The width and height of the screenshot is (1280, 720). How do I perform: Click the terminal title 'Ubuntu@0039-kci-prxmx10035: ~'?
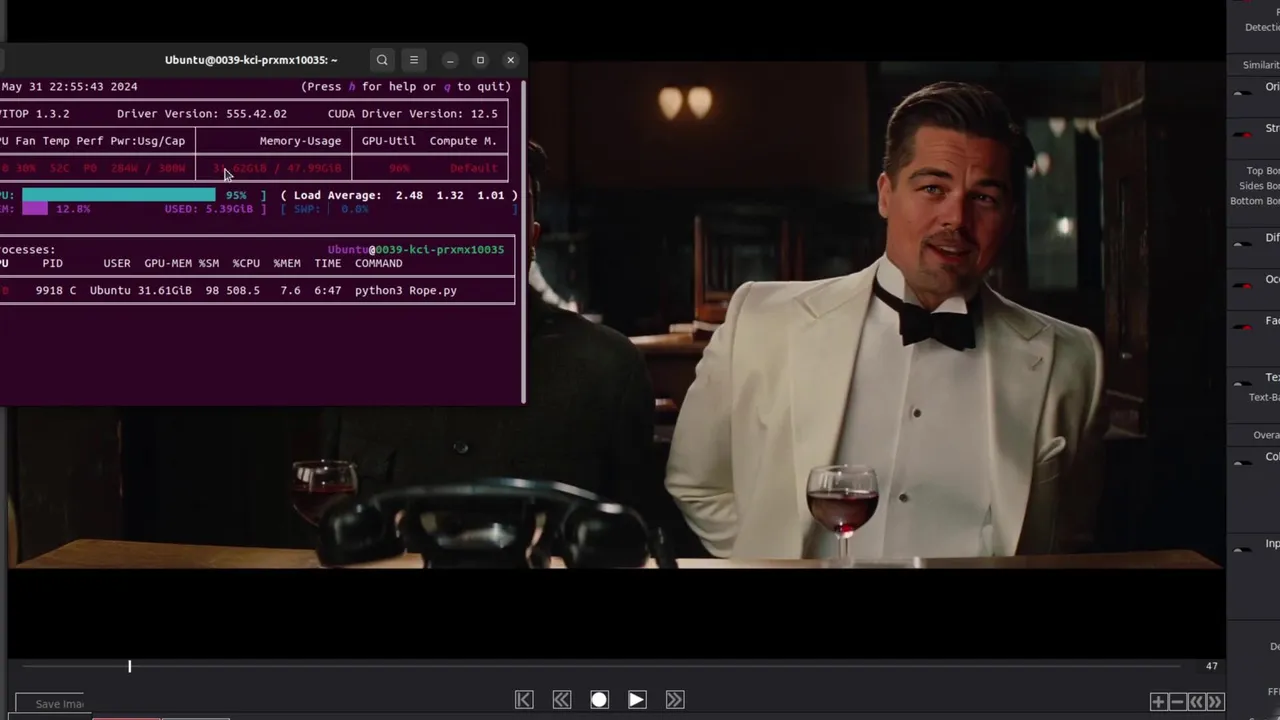pos(251,60)
